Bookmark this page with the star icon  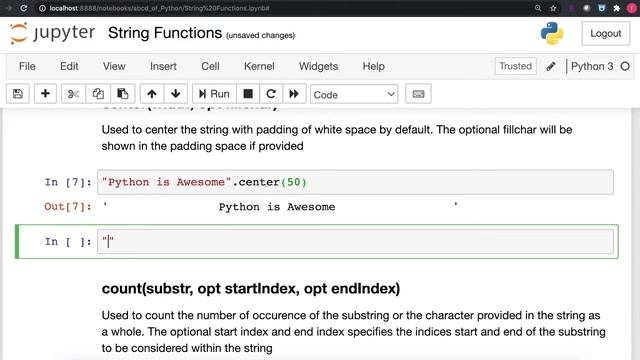[553, 8]
